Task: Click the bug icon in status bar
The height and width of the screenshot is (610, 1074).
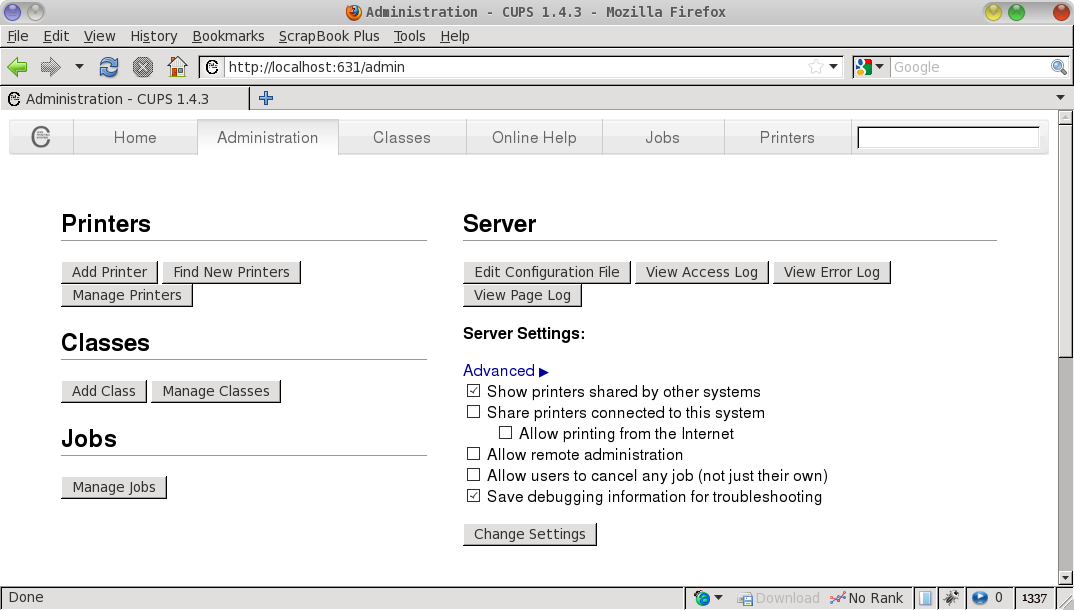Action: (x=951, y=598)
